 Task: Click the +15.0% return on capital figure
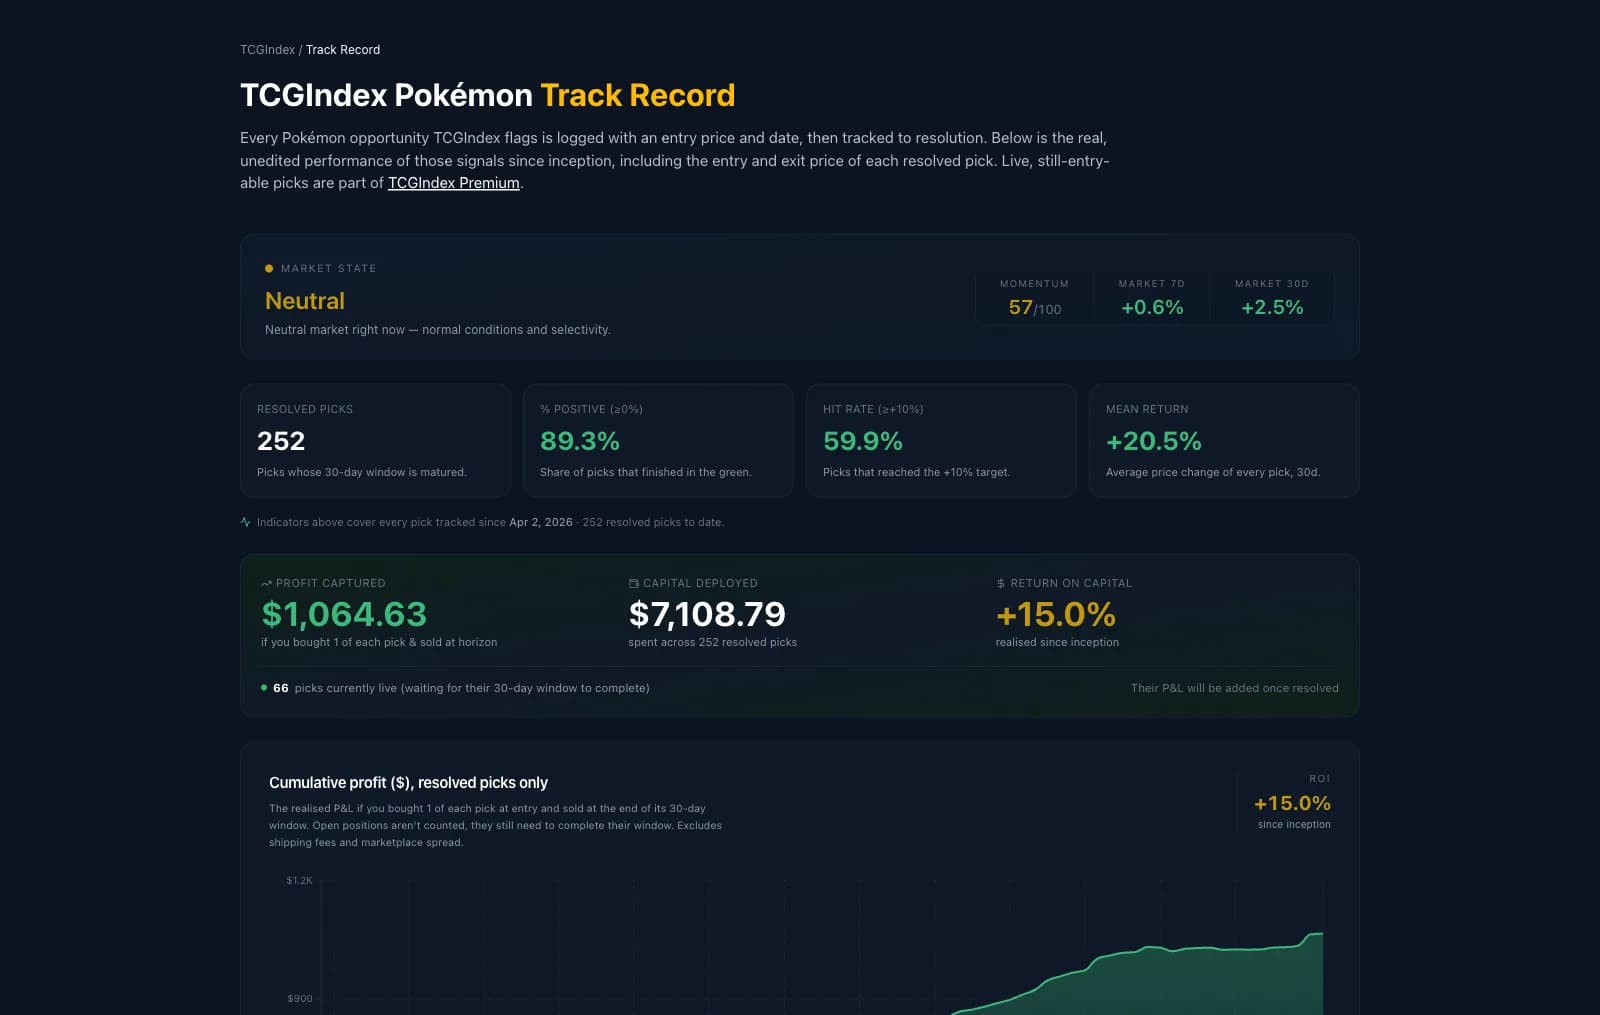(1056, 614)
